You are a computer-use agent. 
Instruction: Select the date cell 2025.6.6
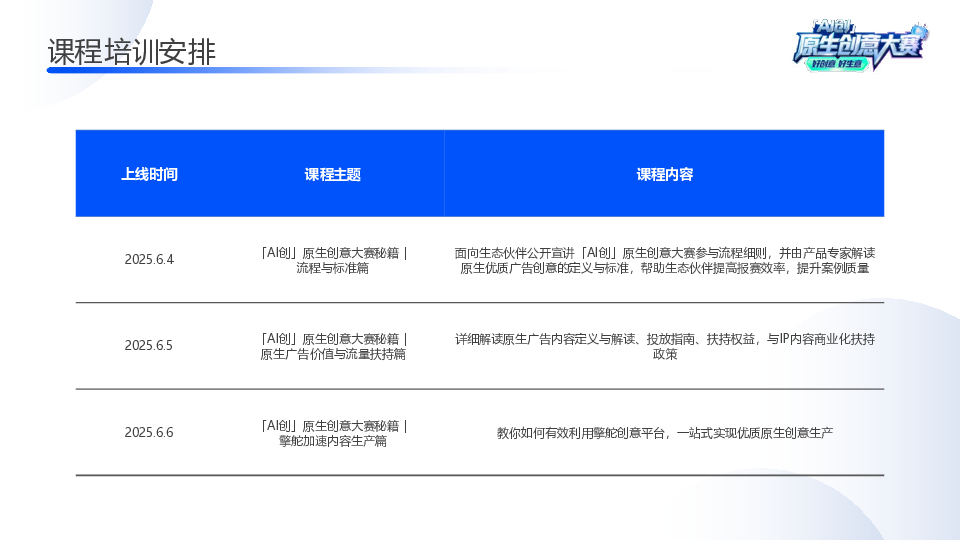[149, 433]
